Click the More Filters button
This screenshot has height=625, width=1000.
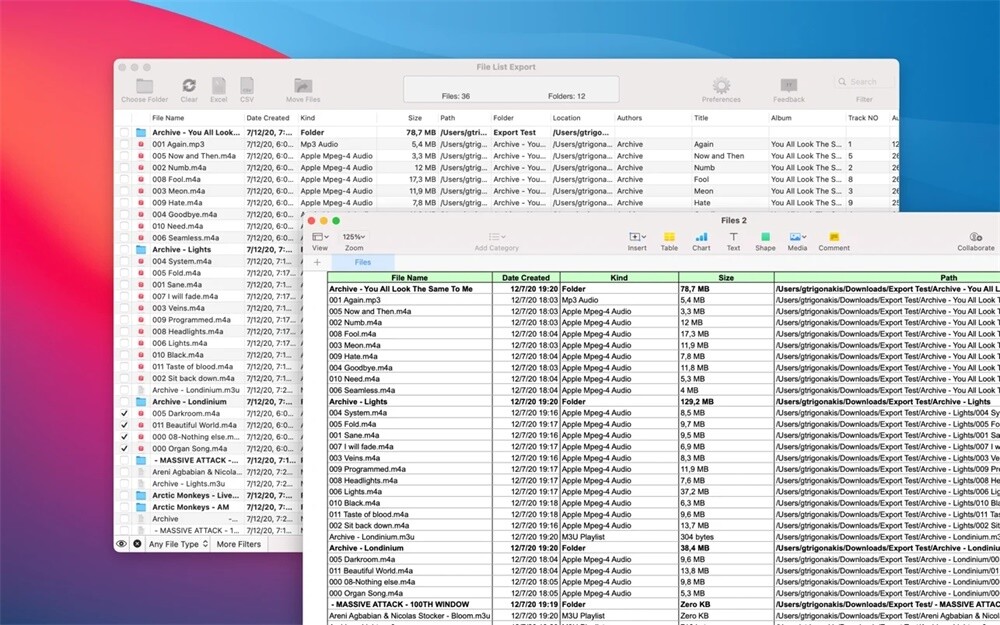239,544
